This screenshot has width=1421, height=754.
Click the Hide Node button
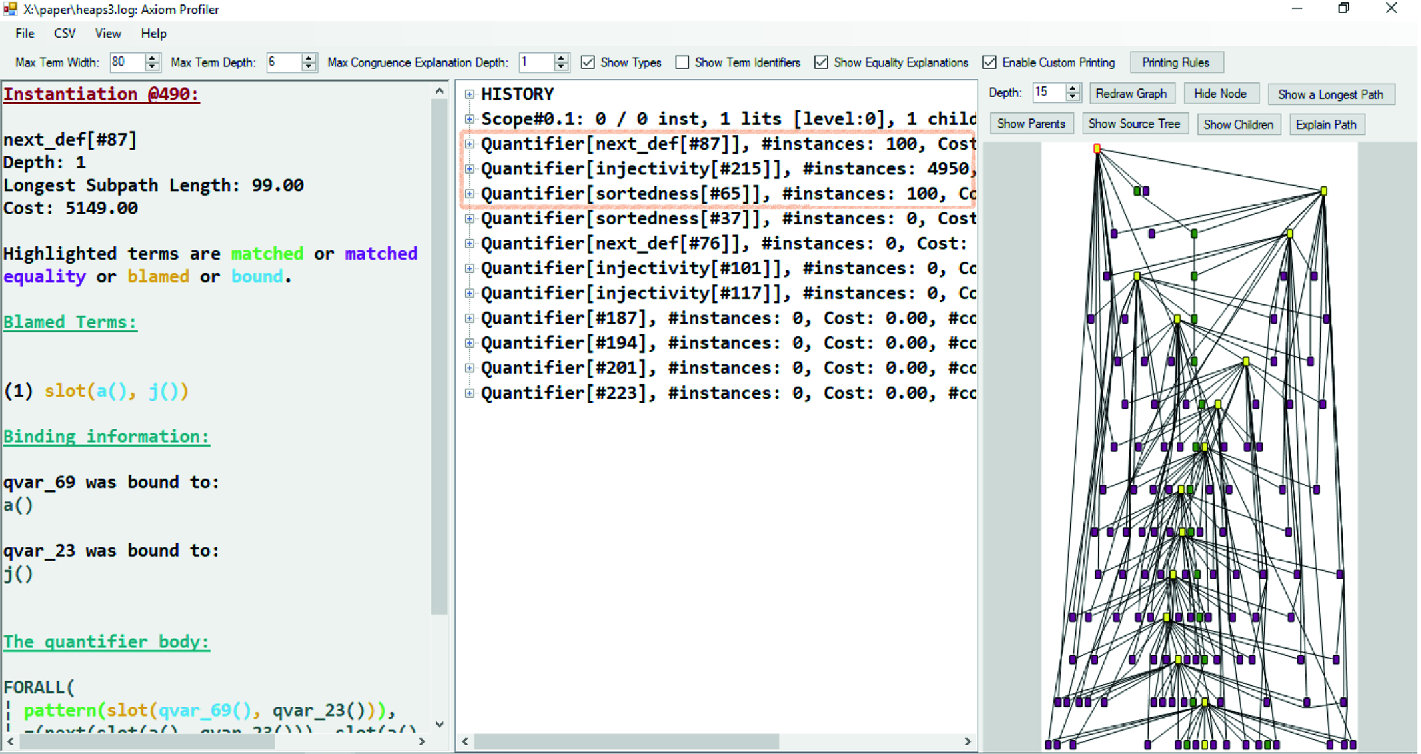[1220, 93]
